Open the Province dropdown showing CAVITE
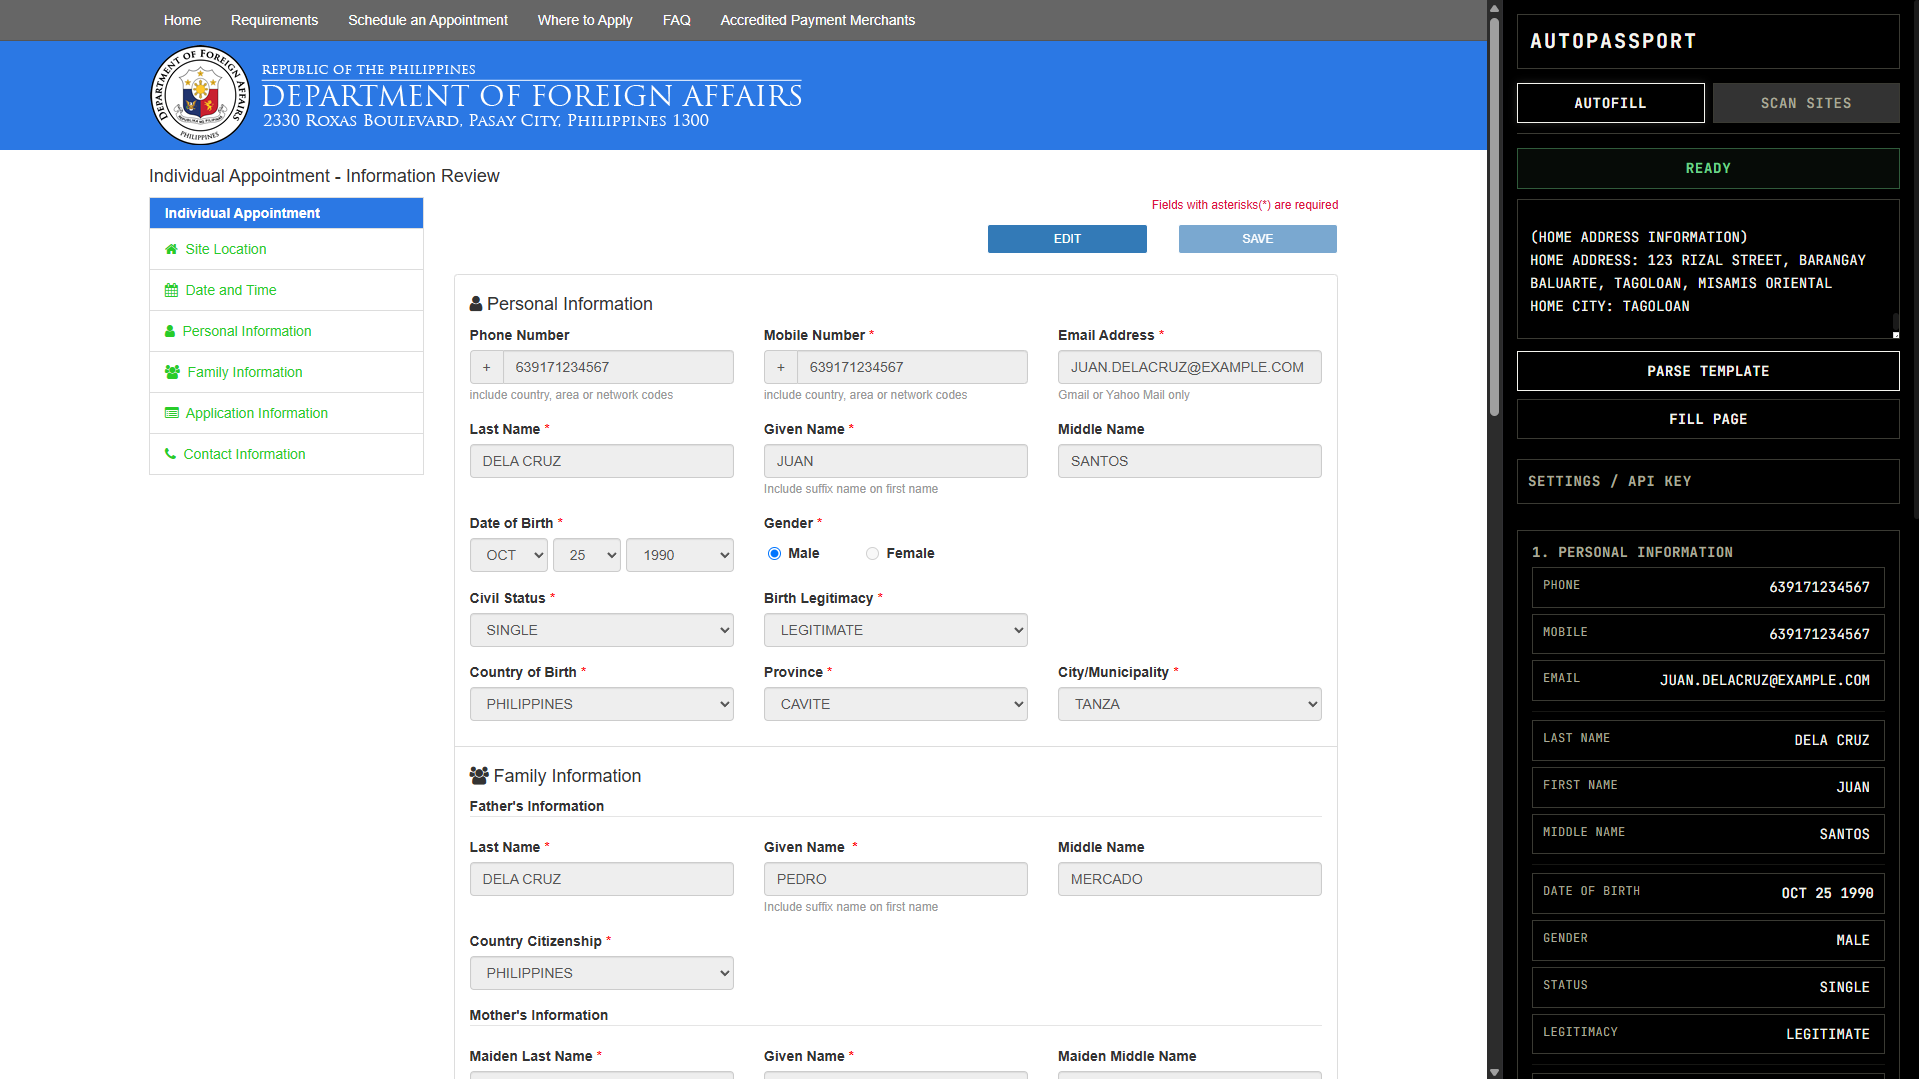The width and height of the screenshot is (1919, 1079). click(x=896, y=704)
